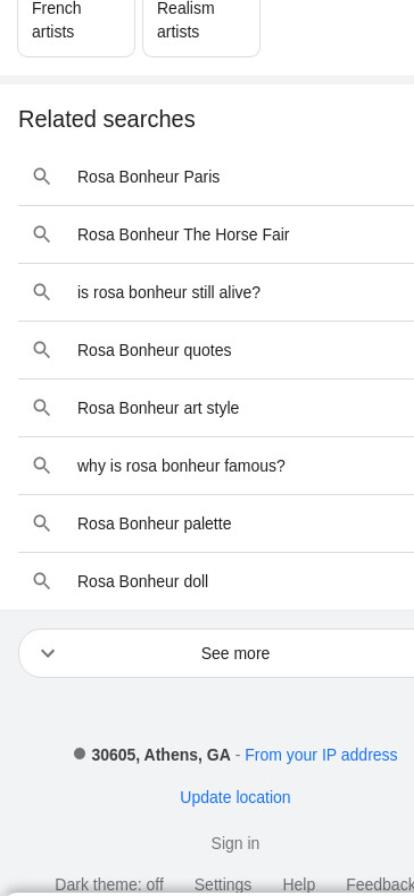Click magnifier icon next to Rosa Bonheur quotes

[x=41, y=350]
